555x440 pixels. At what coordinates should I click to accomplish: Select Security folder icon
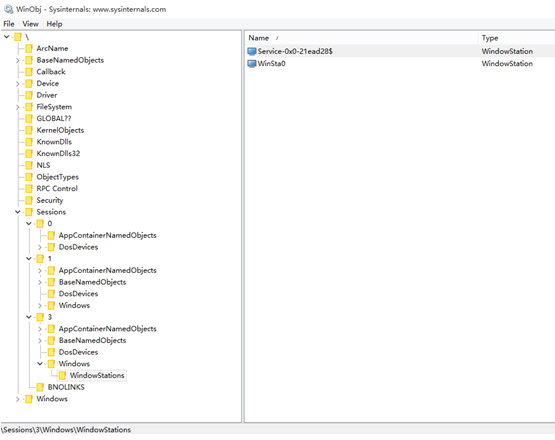click(x=29, y=200)
